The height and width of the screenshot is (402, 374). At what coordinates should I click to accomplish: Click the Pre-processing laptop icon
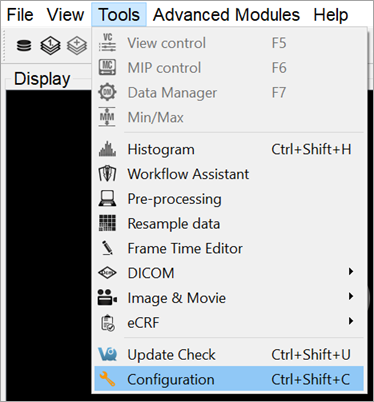107,199
